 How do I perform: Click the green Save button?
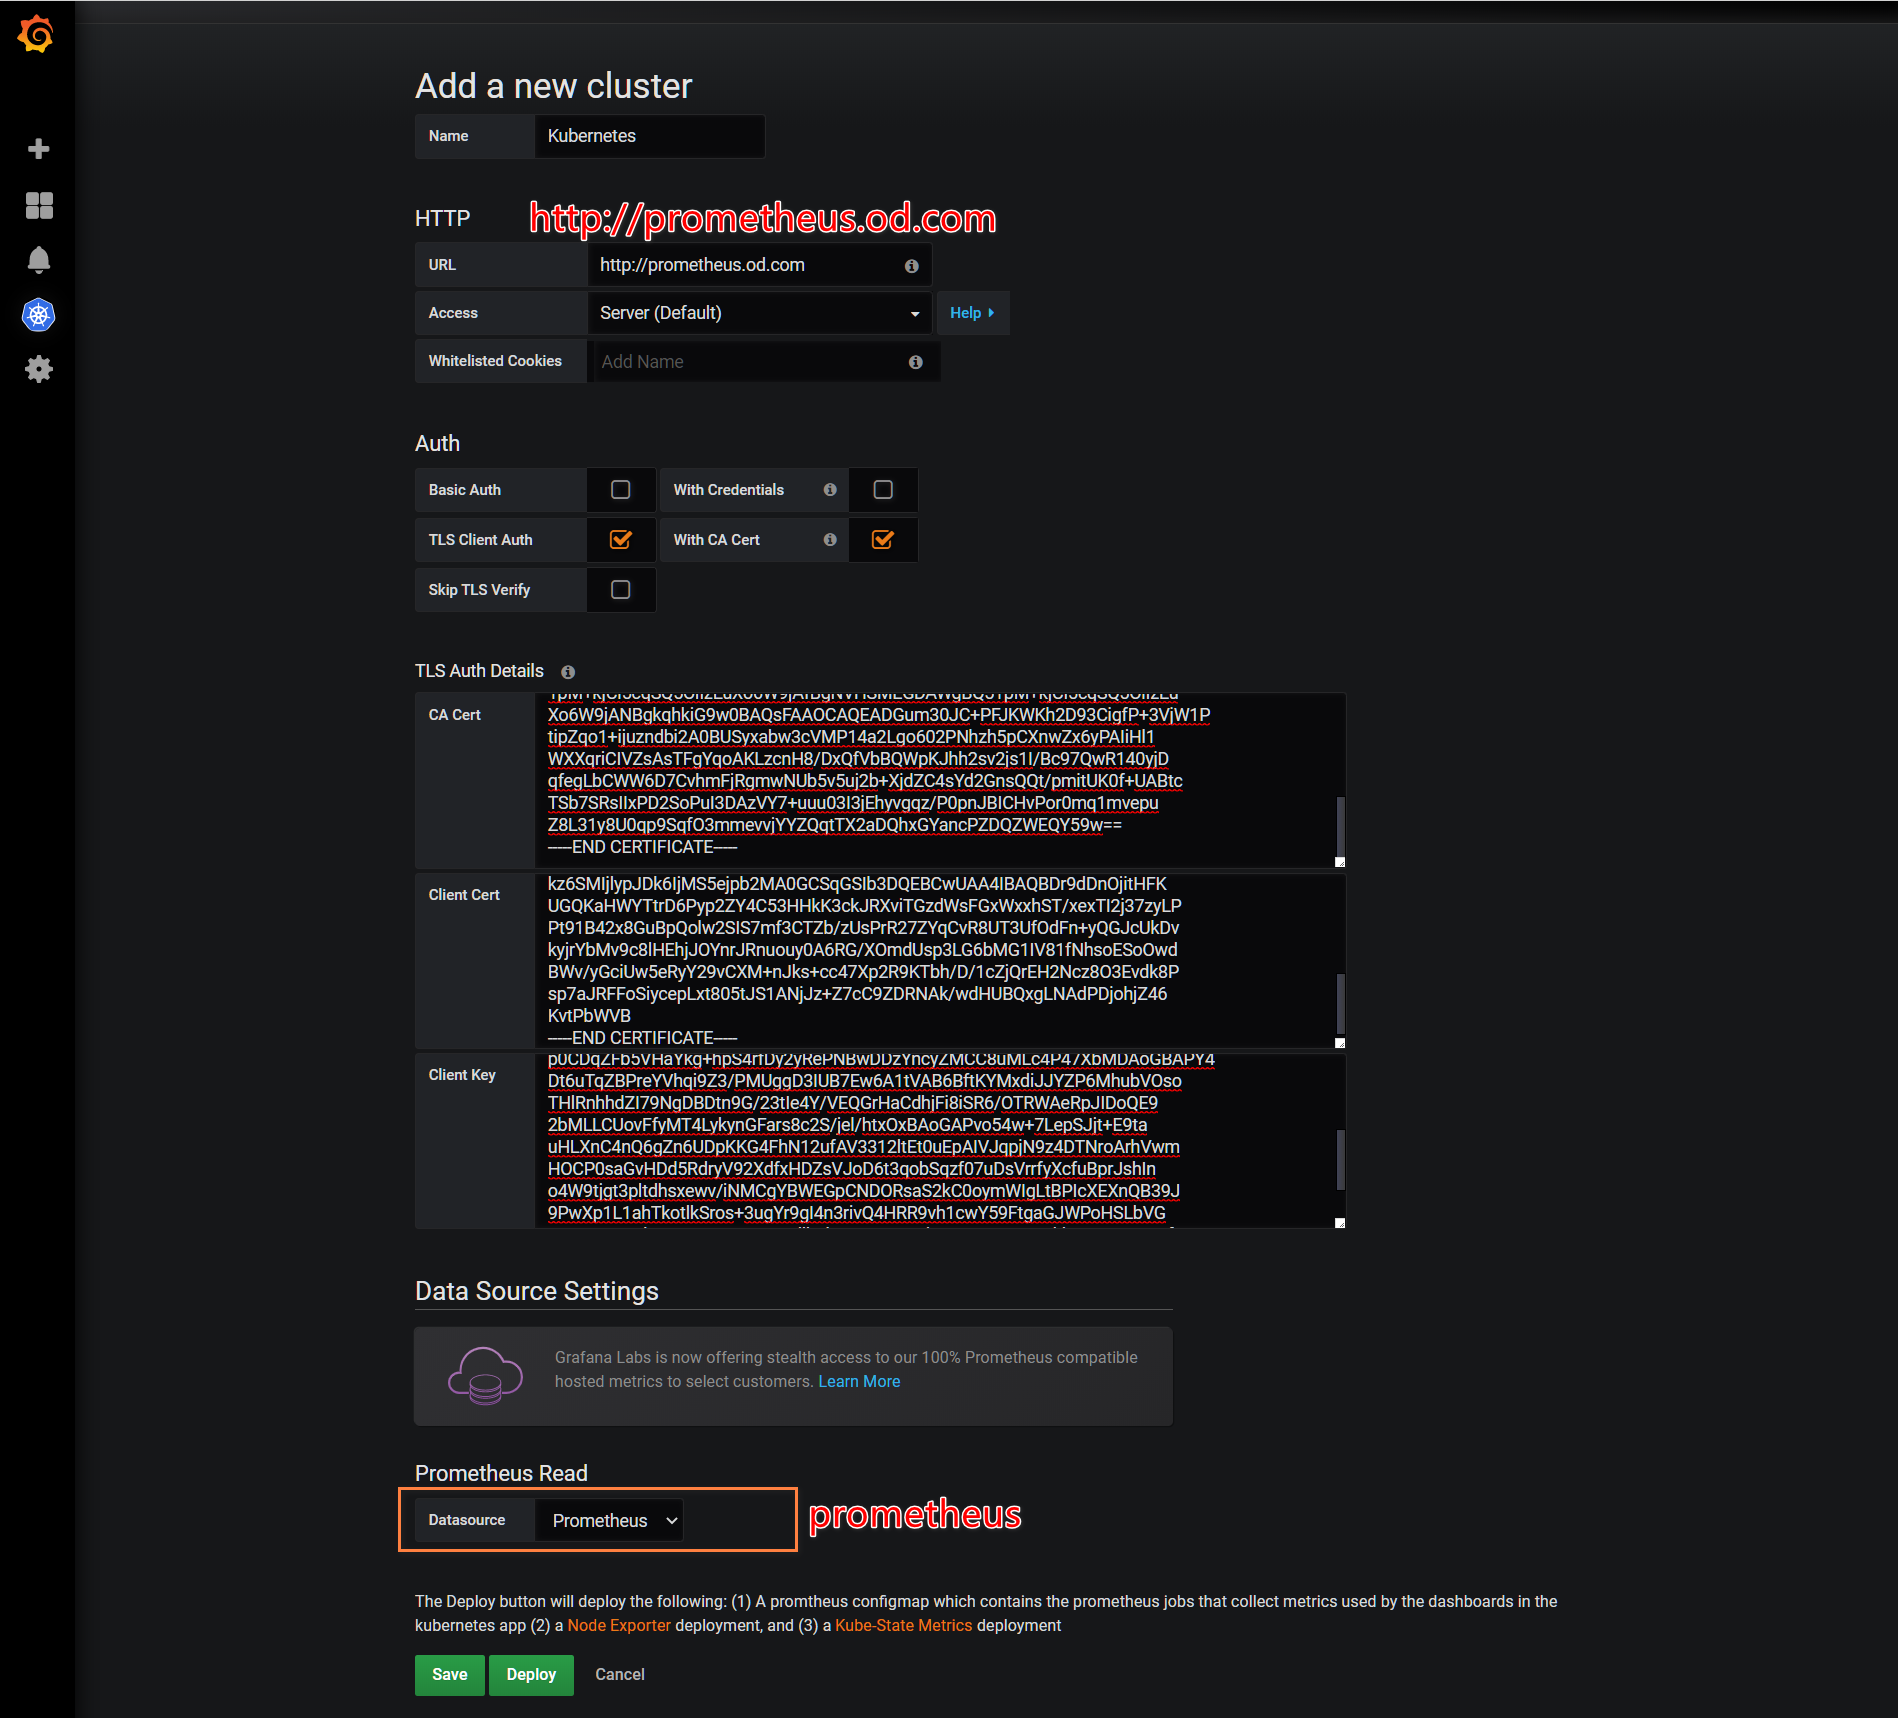[x=450, y=1675]
